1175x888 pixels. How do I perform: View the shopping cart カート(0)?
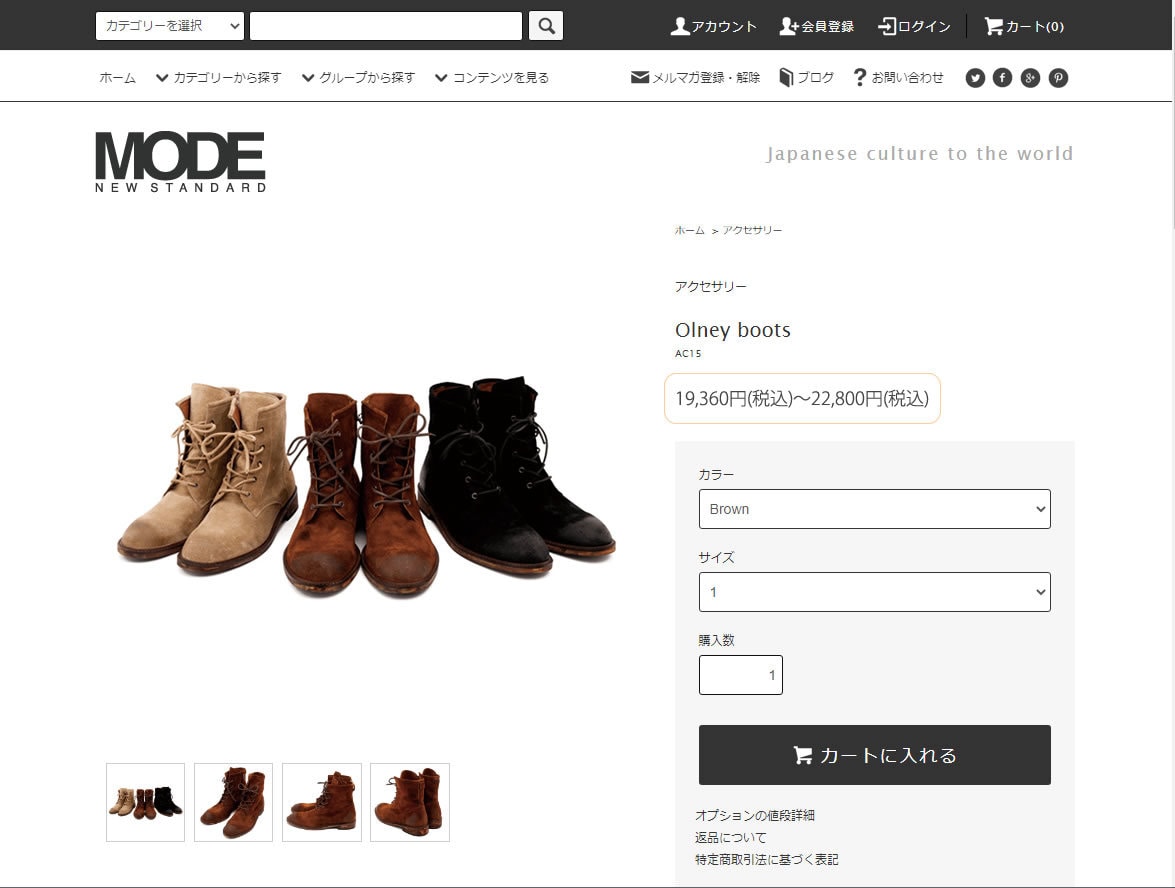tap(1024, 27)
